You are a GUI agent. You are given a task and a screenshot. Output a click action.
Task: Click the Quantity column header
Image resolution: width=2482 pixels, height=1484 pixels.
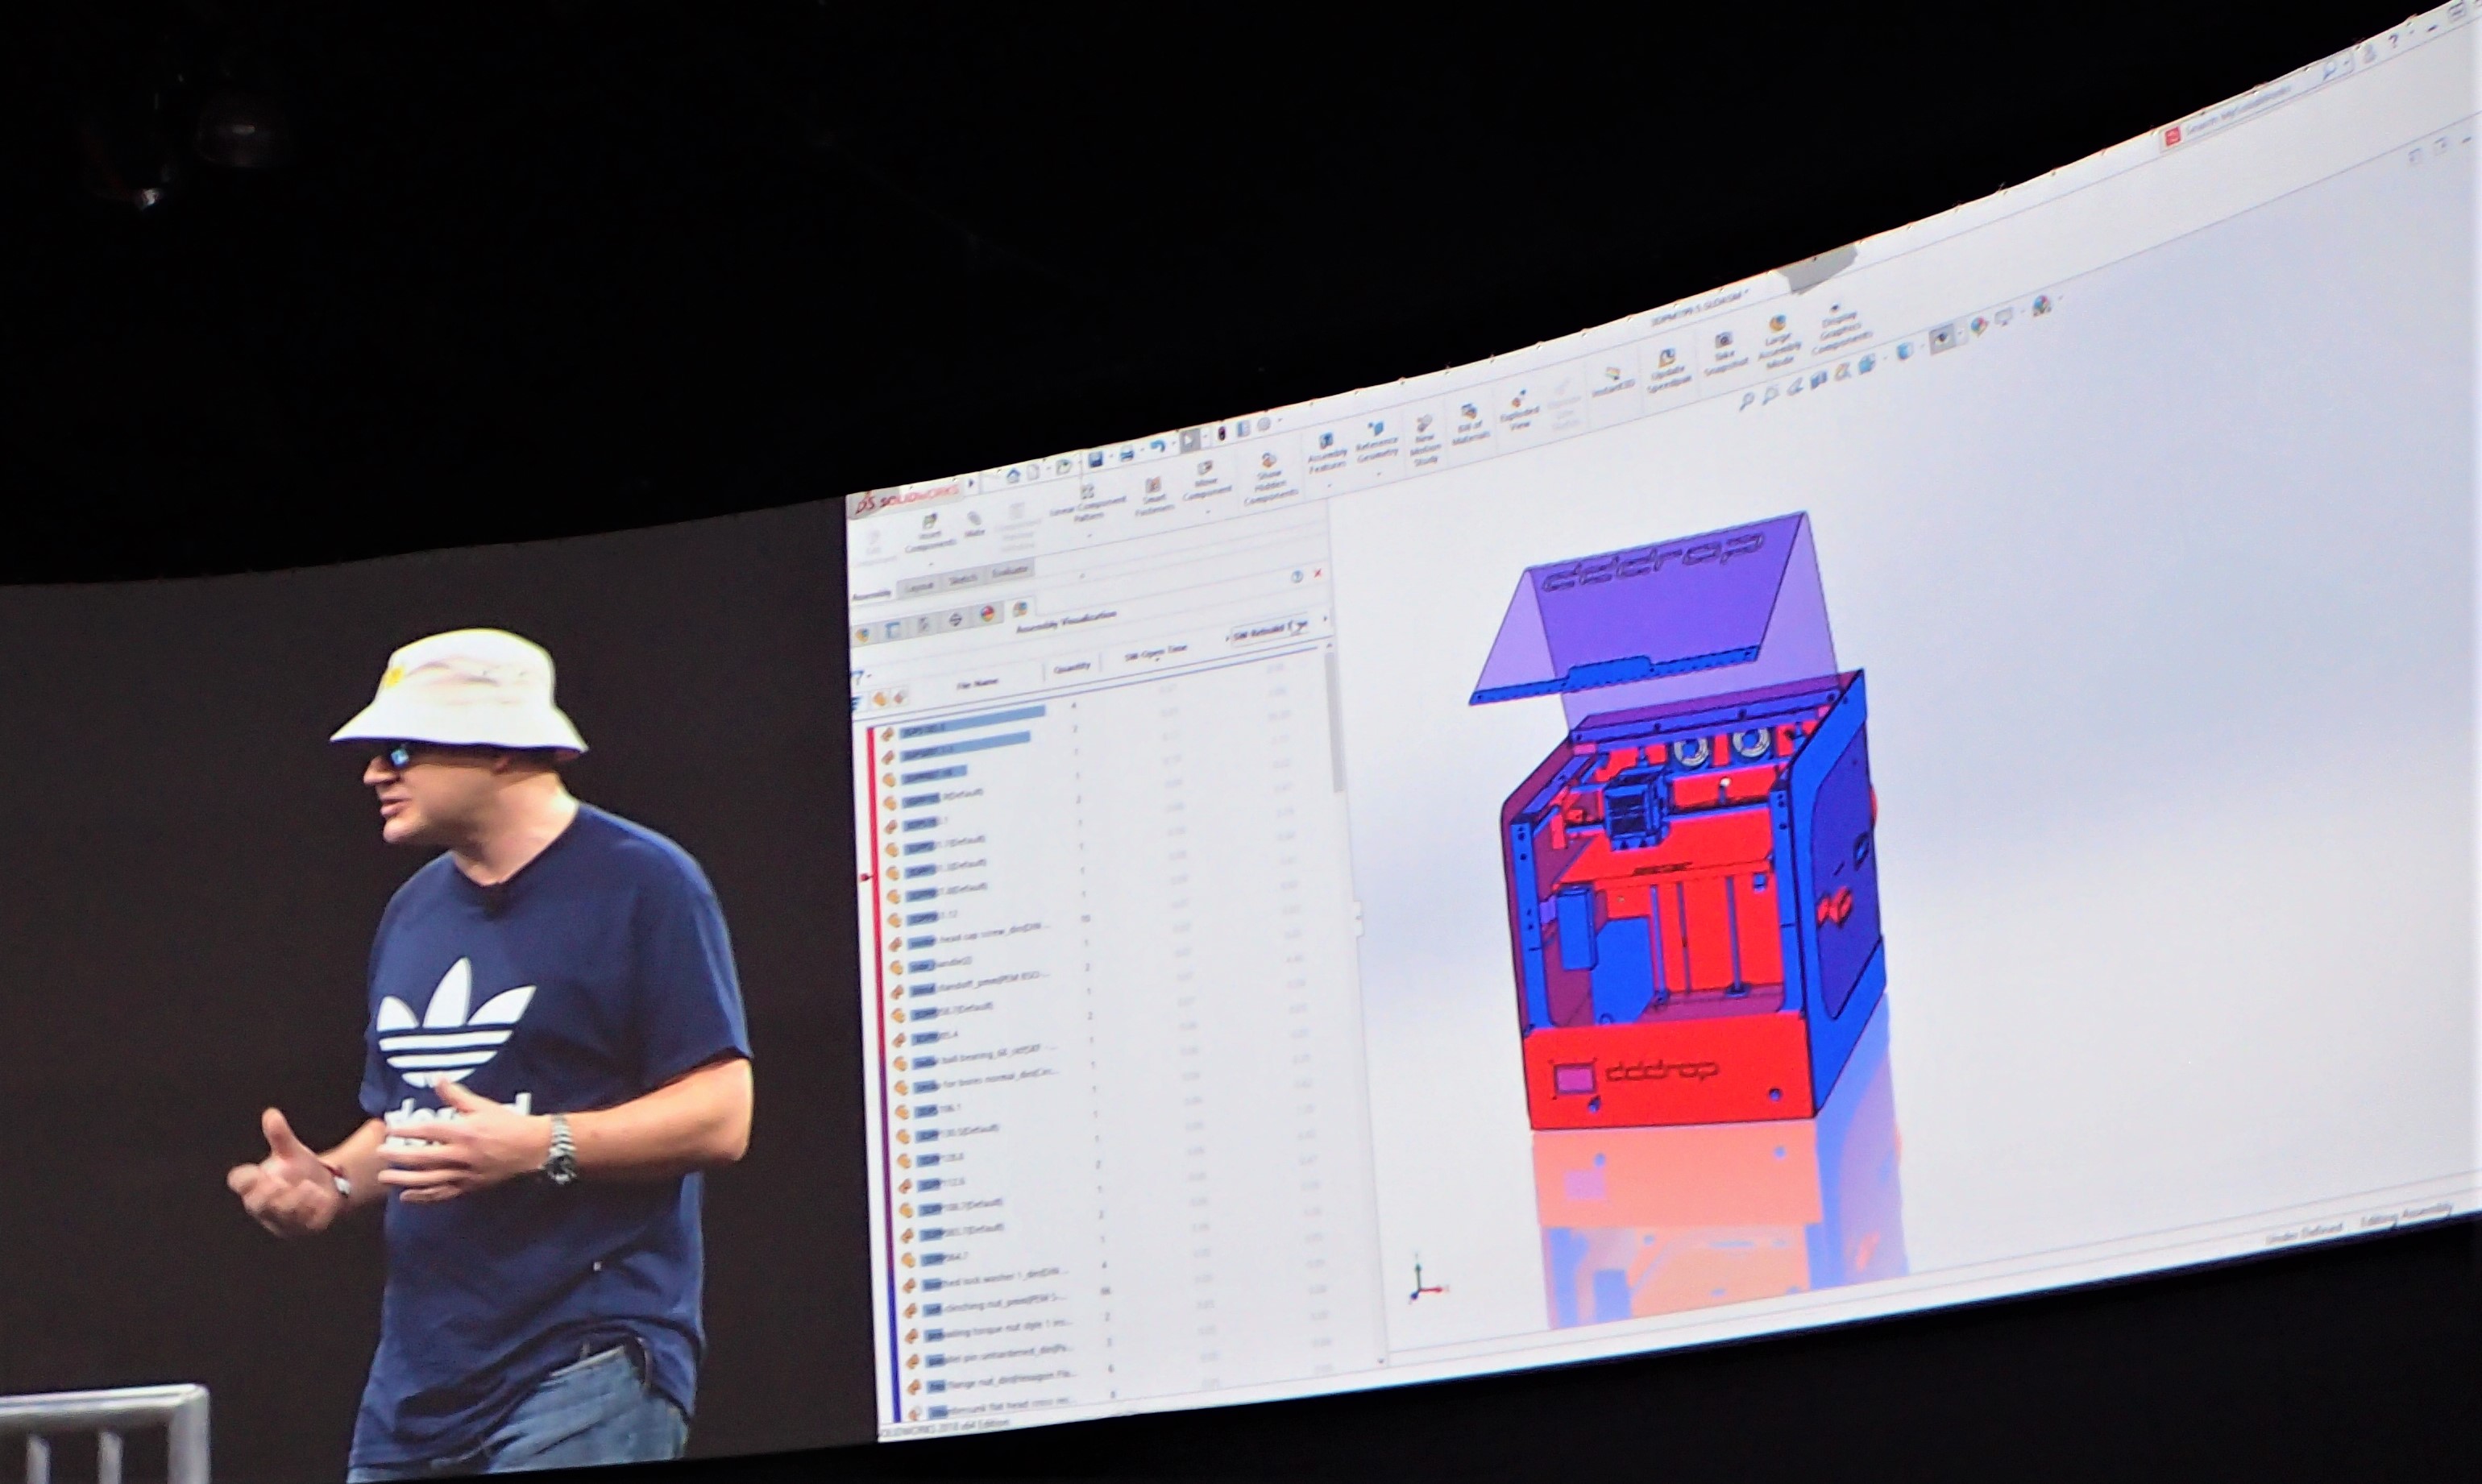click(x=1072, y=666)
